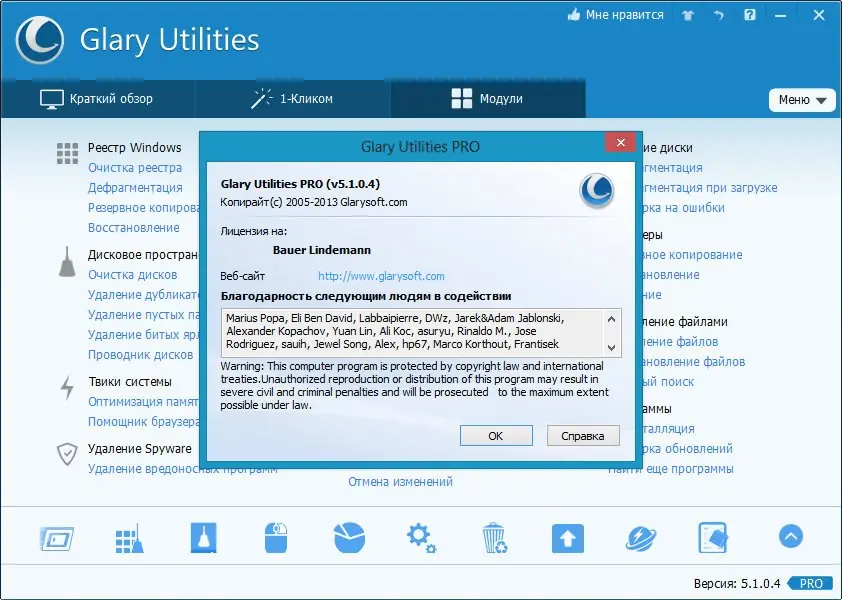
Task: Open Отмена изменений link
Action: [401, 482]
